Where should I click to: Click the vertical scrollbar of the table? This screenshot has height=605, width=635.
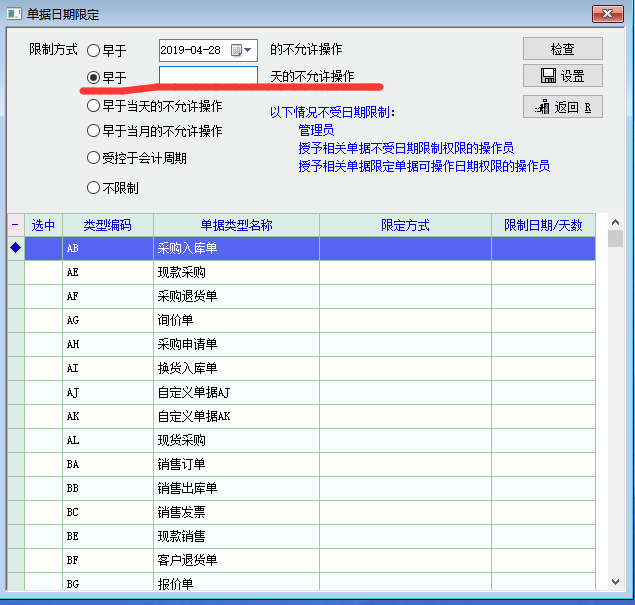[615, 400]
